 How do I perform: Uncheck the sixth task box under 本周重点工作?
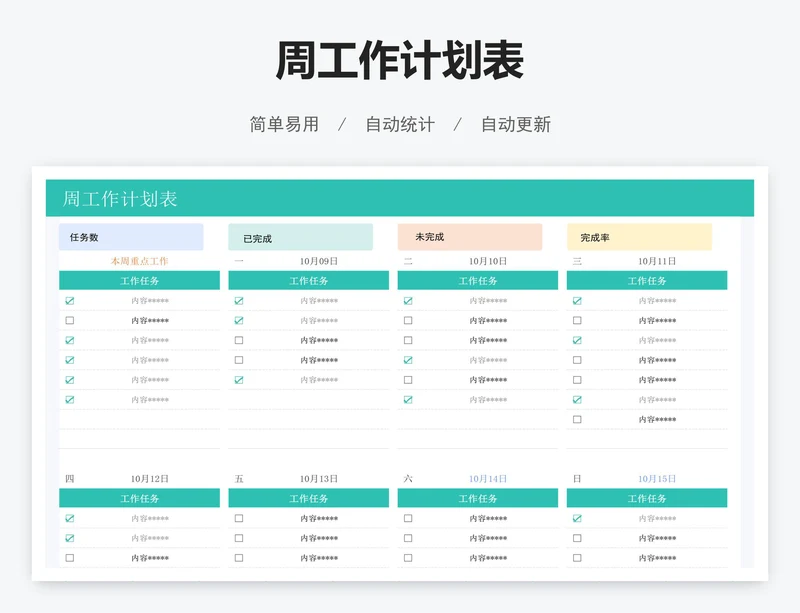click(70, 400)
